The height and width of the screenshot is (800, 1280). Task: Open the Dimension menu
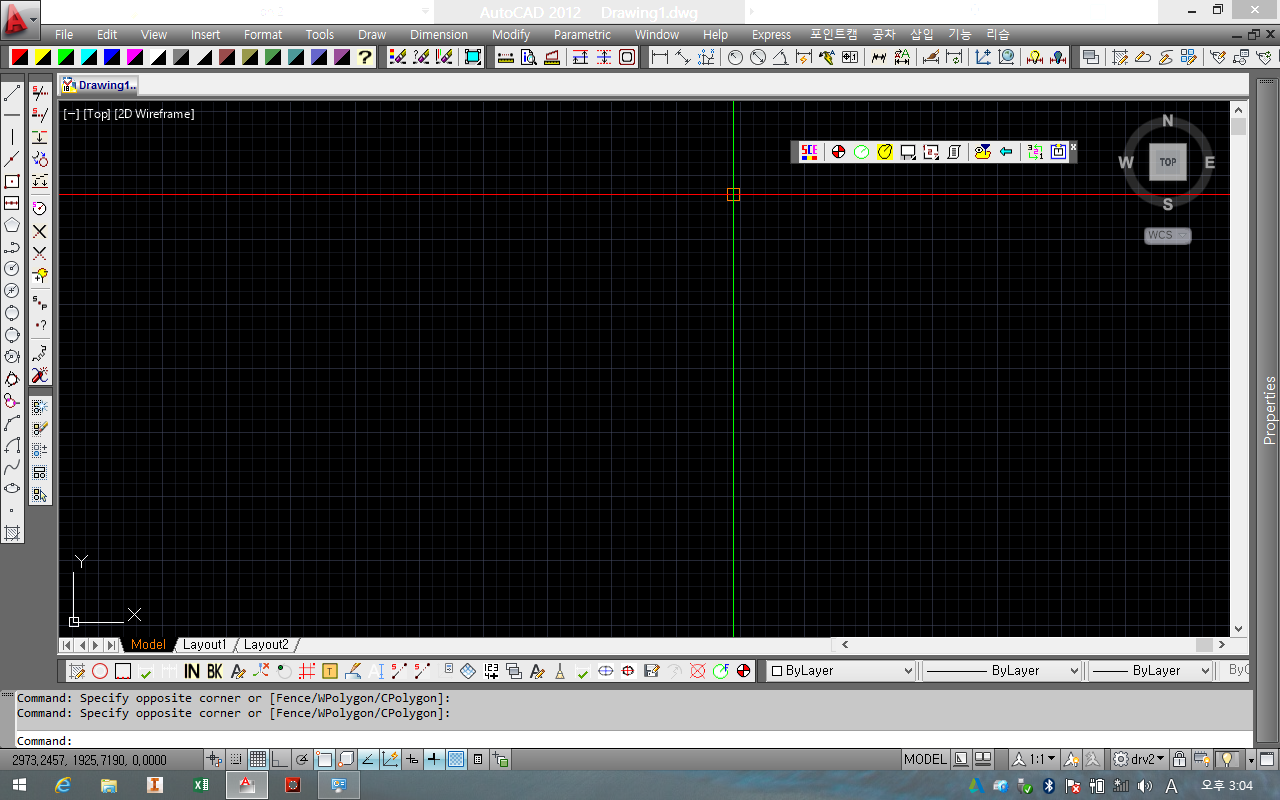point(439,34)
